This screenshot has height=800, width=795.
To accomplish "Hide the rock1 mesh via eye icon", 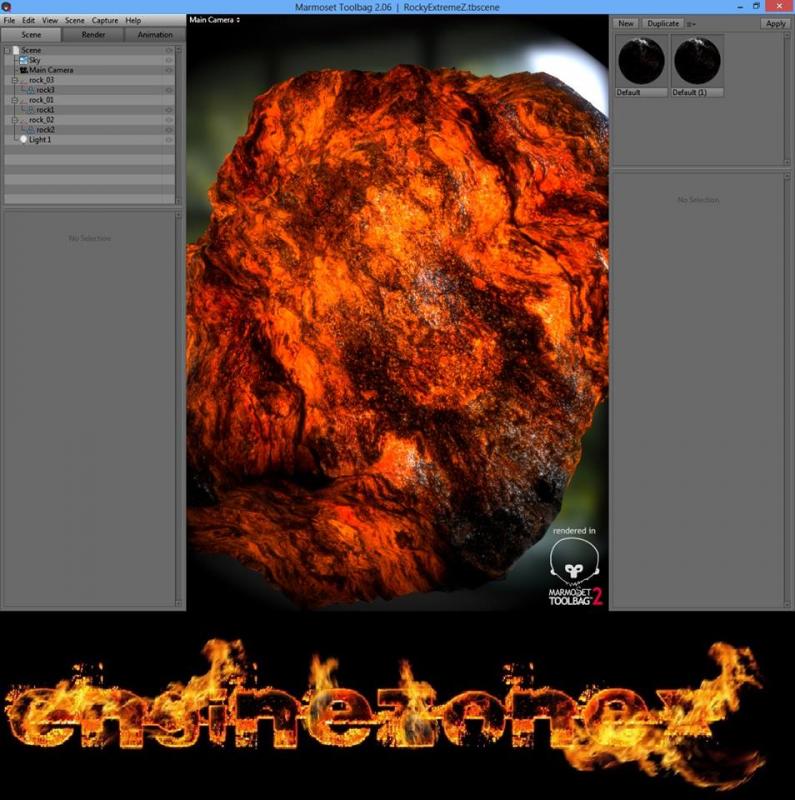I will pyautogui.click(x=168, y=110).
